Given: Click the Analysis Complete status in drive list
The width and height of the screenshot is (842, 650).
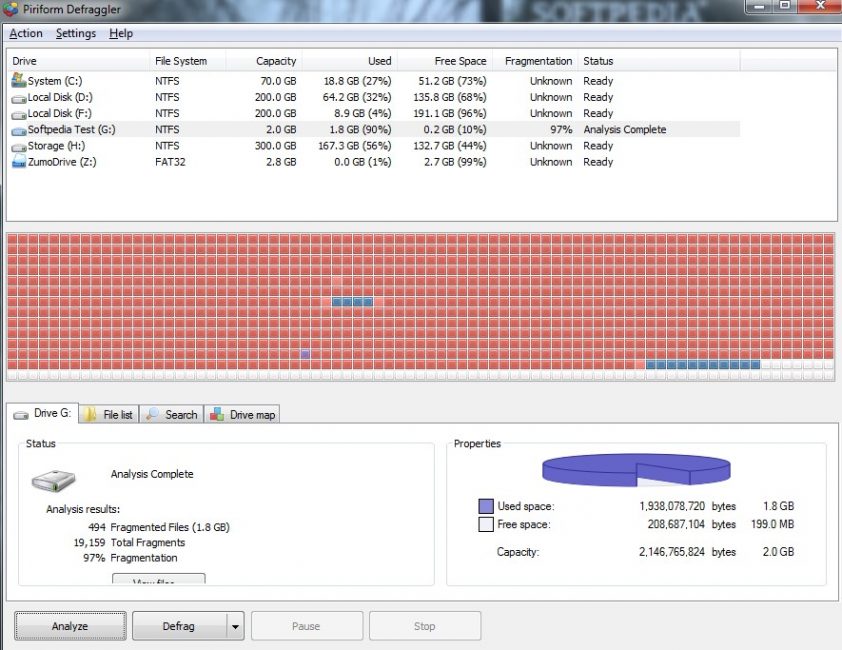Looking at the screenshot, I should (625, 129).
